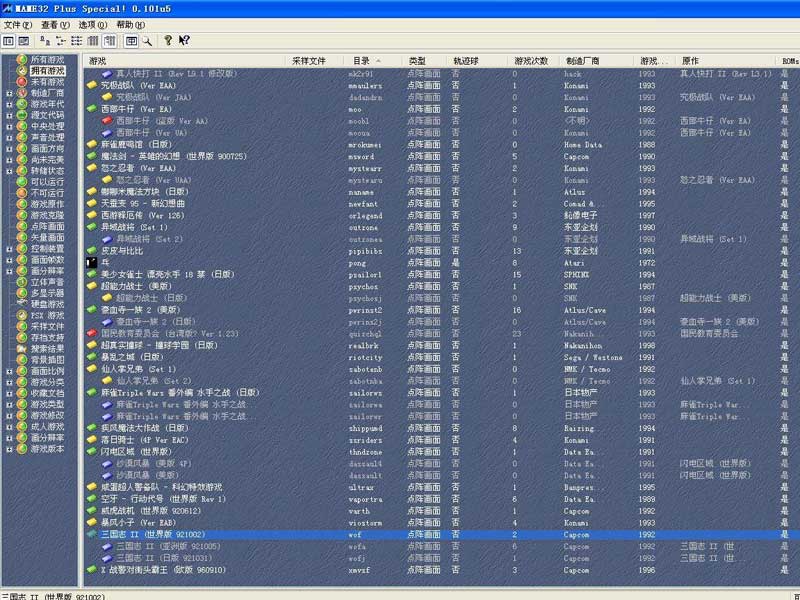
Task: Click the black pong game icon
Action: pos(92,263)
